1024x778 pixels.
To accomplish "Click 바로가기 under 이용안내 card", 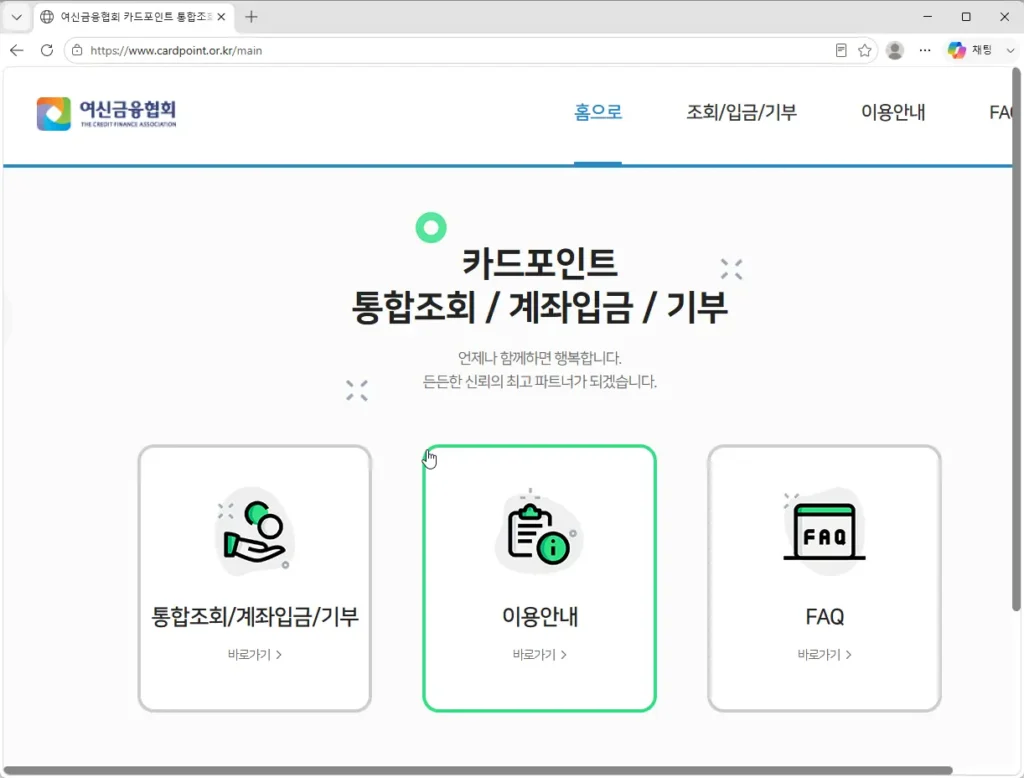I will tap(539, 655).
